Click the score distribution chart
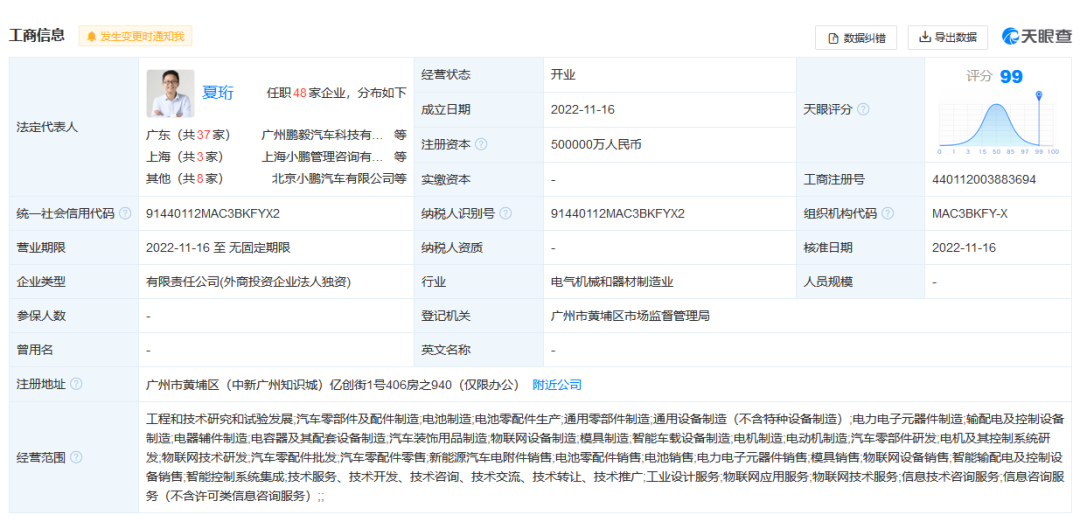This screenshot has height=522, width=1080. pos(998,122)
